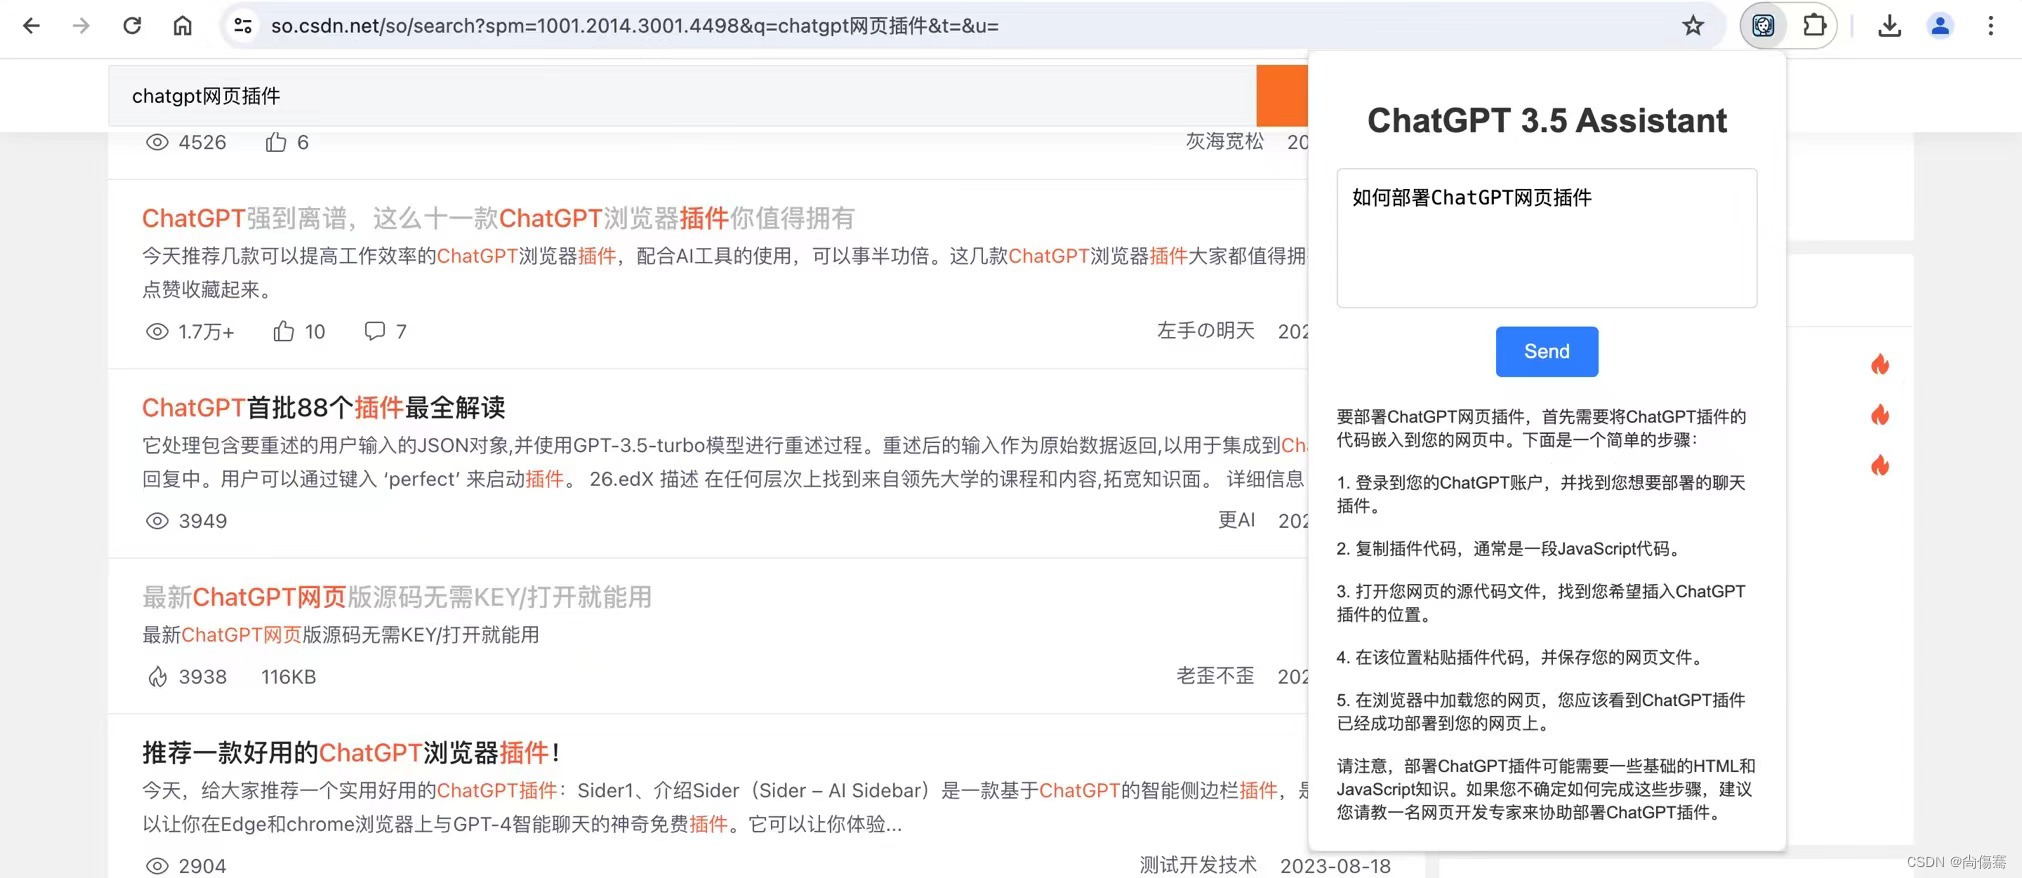Open the ChatGPT extension icon in toolbar

[1764, 26]
